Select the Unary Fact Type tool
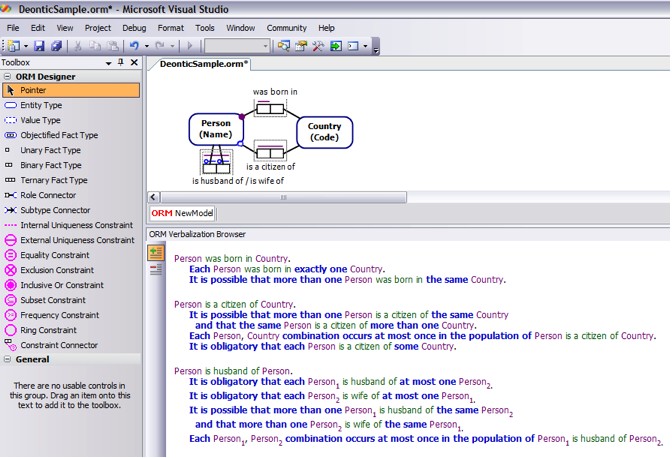Image resolution: width=672 pixels, height=458 pixels. tap(71, 150)
